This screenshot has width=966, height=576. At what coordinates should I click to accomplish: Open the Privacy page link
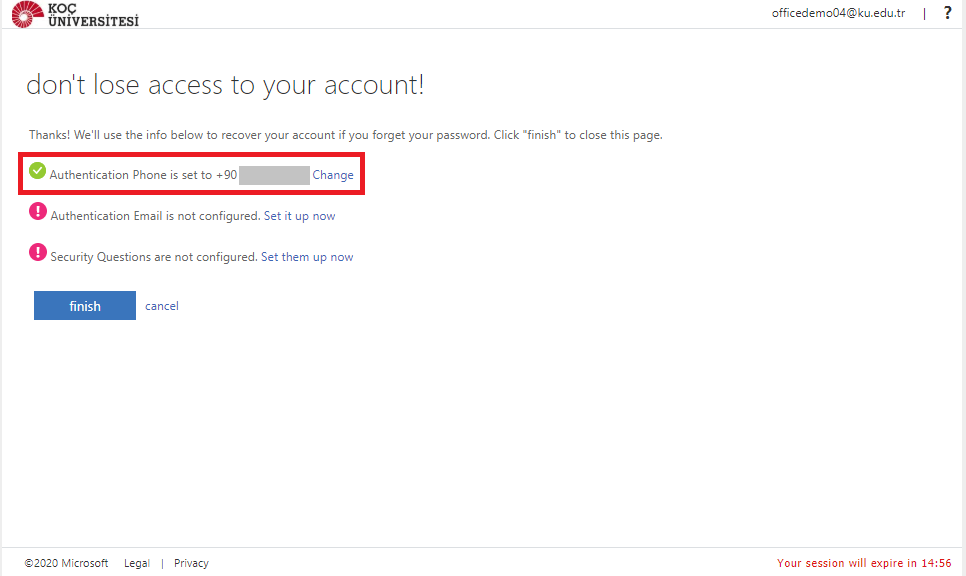pyautogui.click(x=190, y=562)
